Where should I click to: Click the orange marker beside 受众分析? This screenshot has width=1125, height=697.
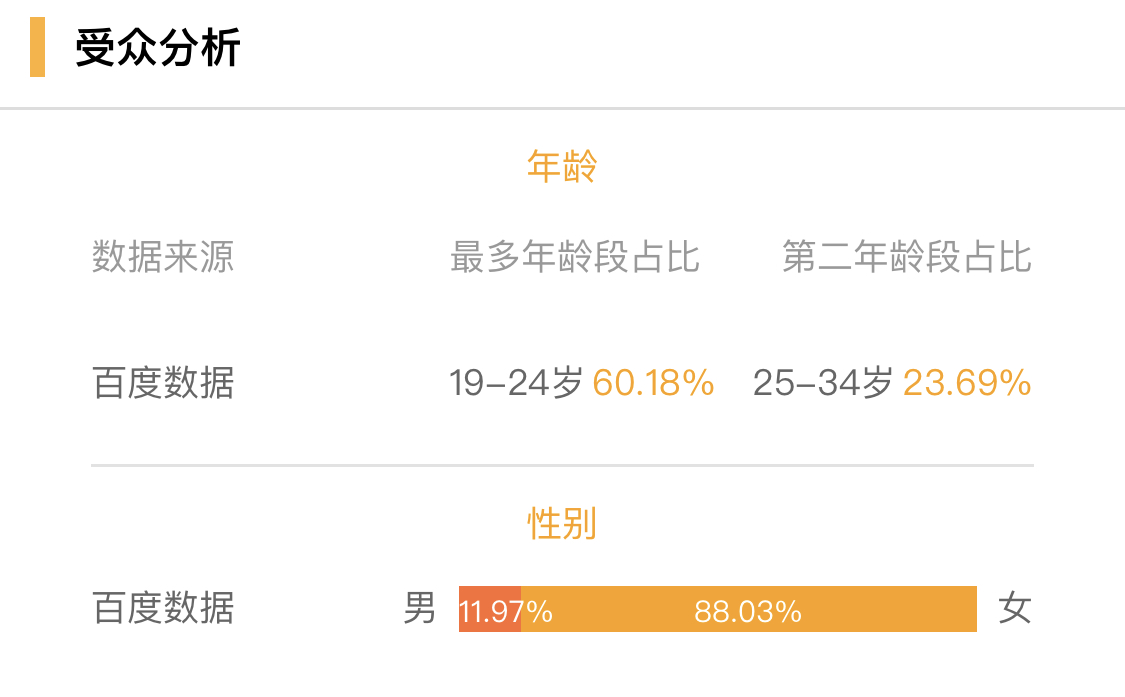(37, 47)
